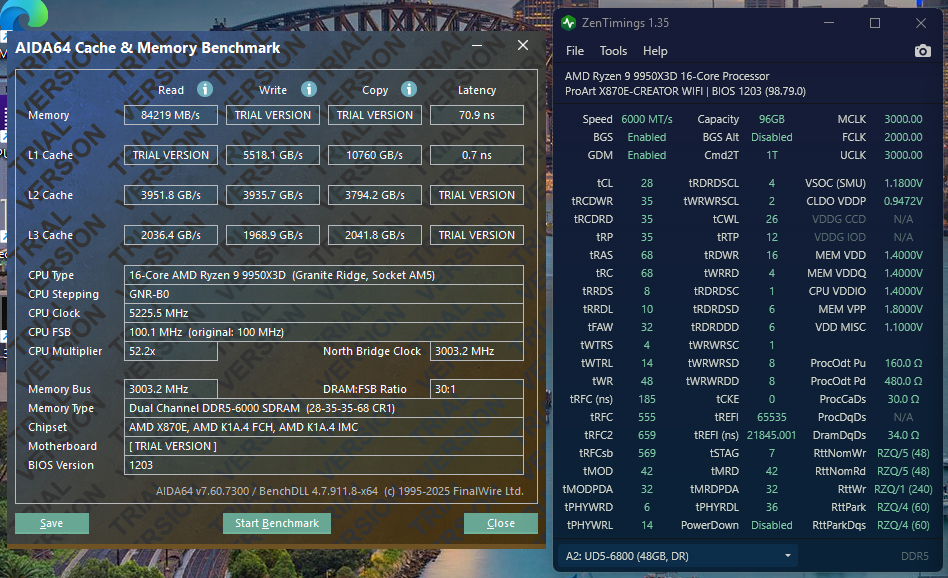The height and width of the screenshot is (578, 948).
Task: Click the ZenTimings app icon in title bar
Action: (x=569, y=22)
